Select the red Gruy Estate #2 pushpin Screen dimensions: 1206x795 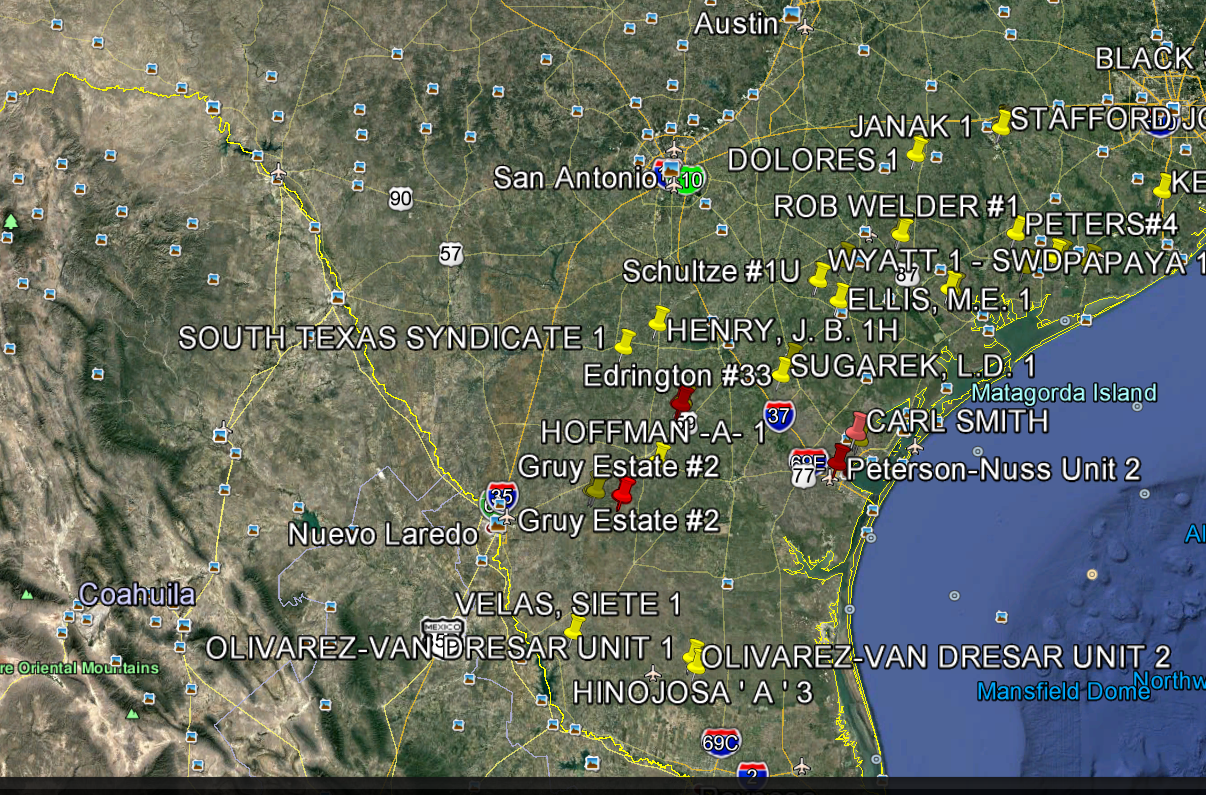[x=624, y=492]
